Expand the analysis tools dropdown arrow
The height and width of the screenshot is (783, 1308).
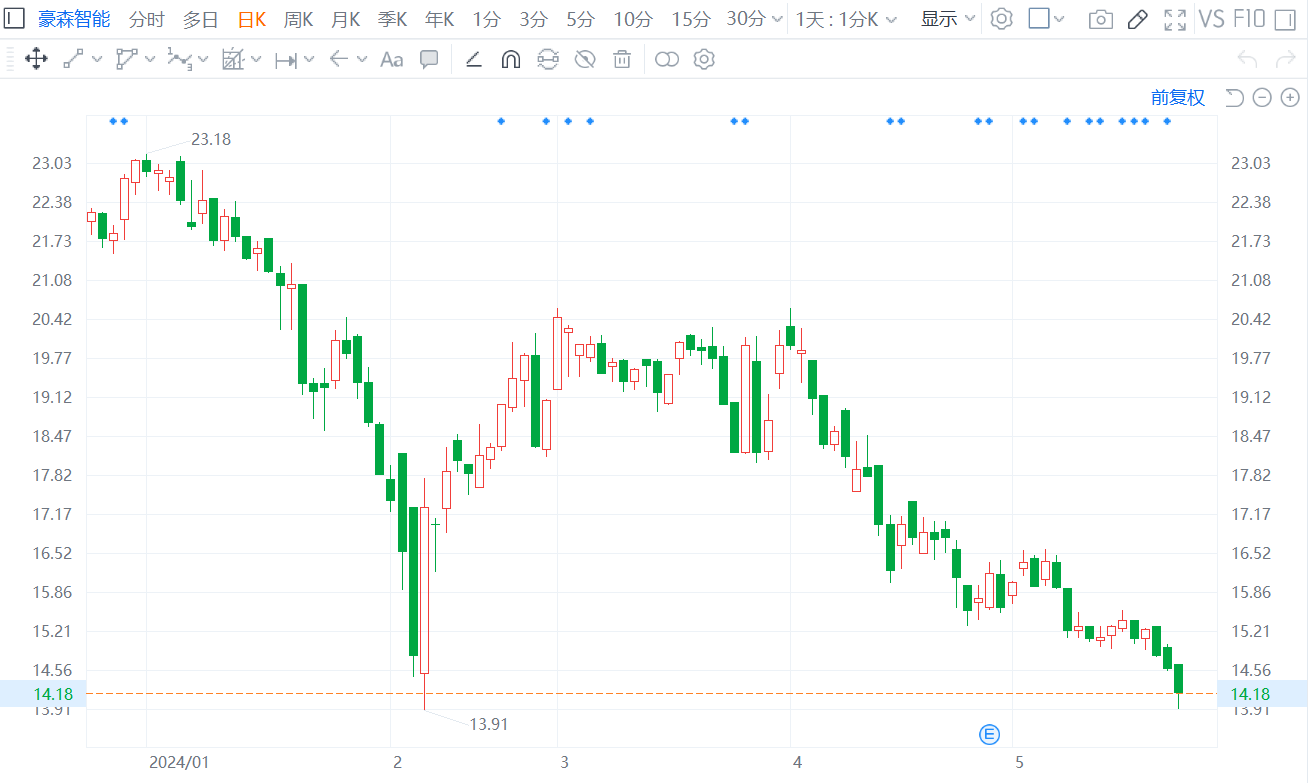coord(256,60)
